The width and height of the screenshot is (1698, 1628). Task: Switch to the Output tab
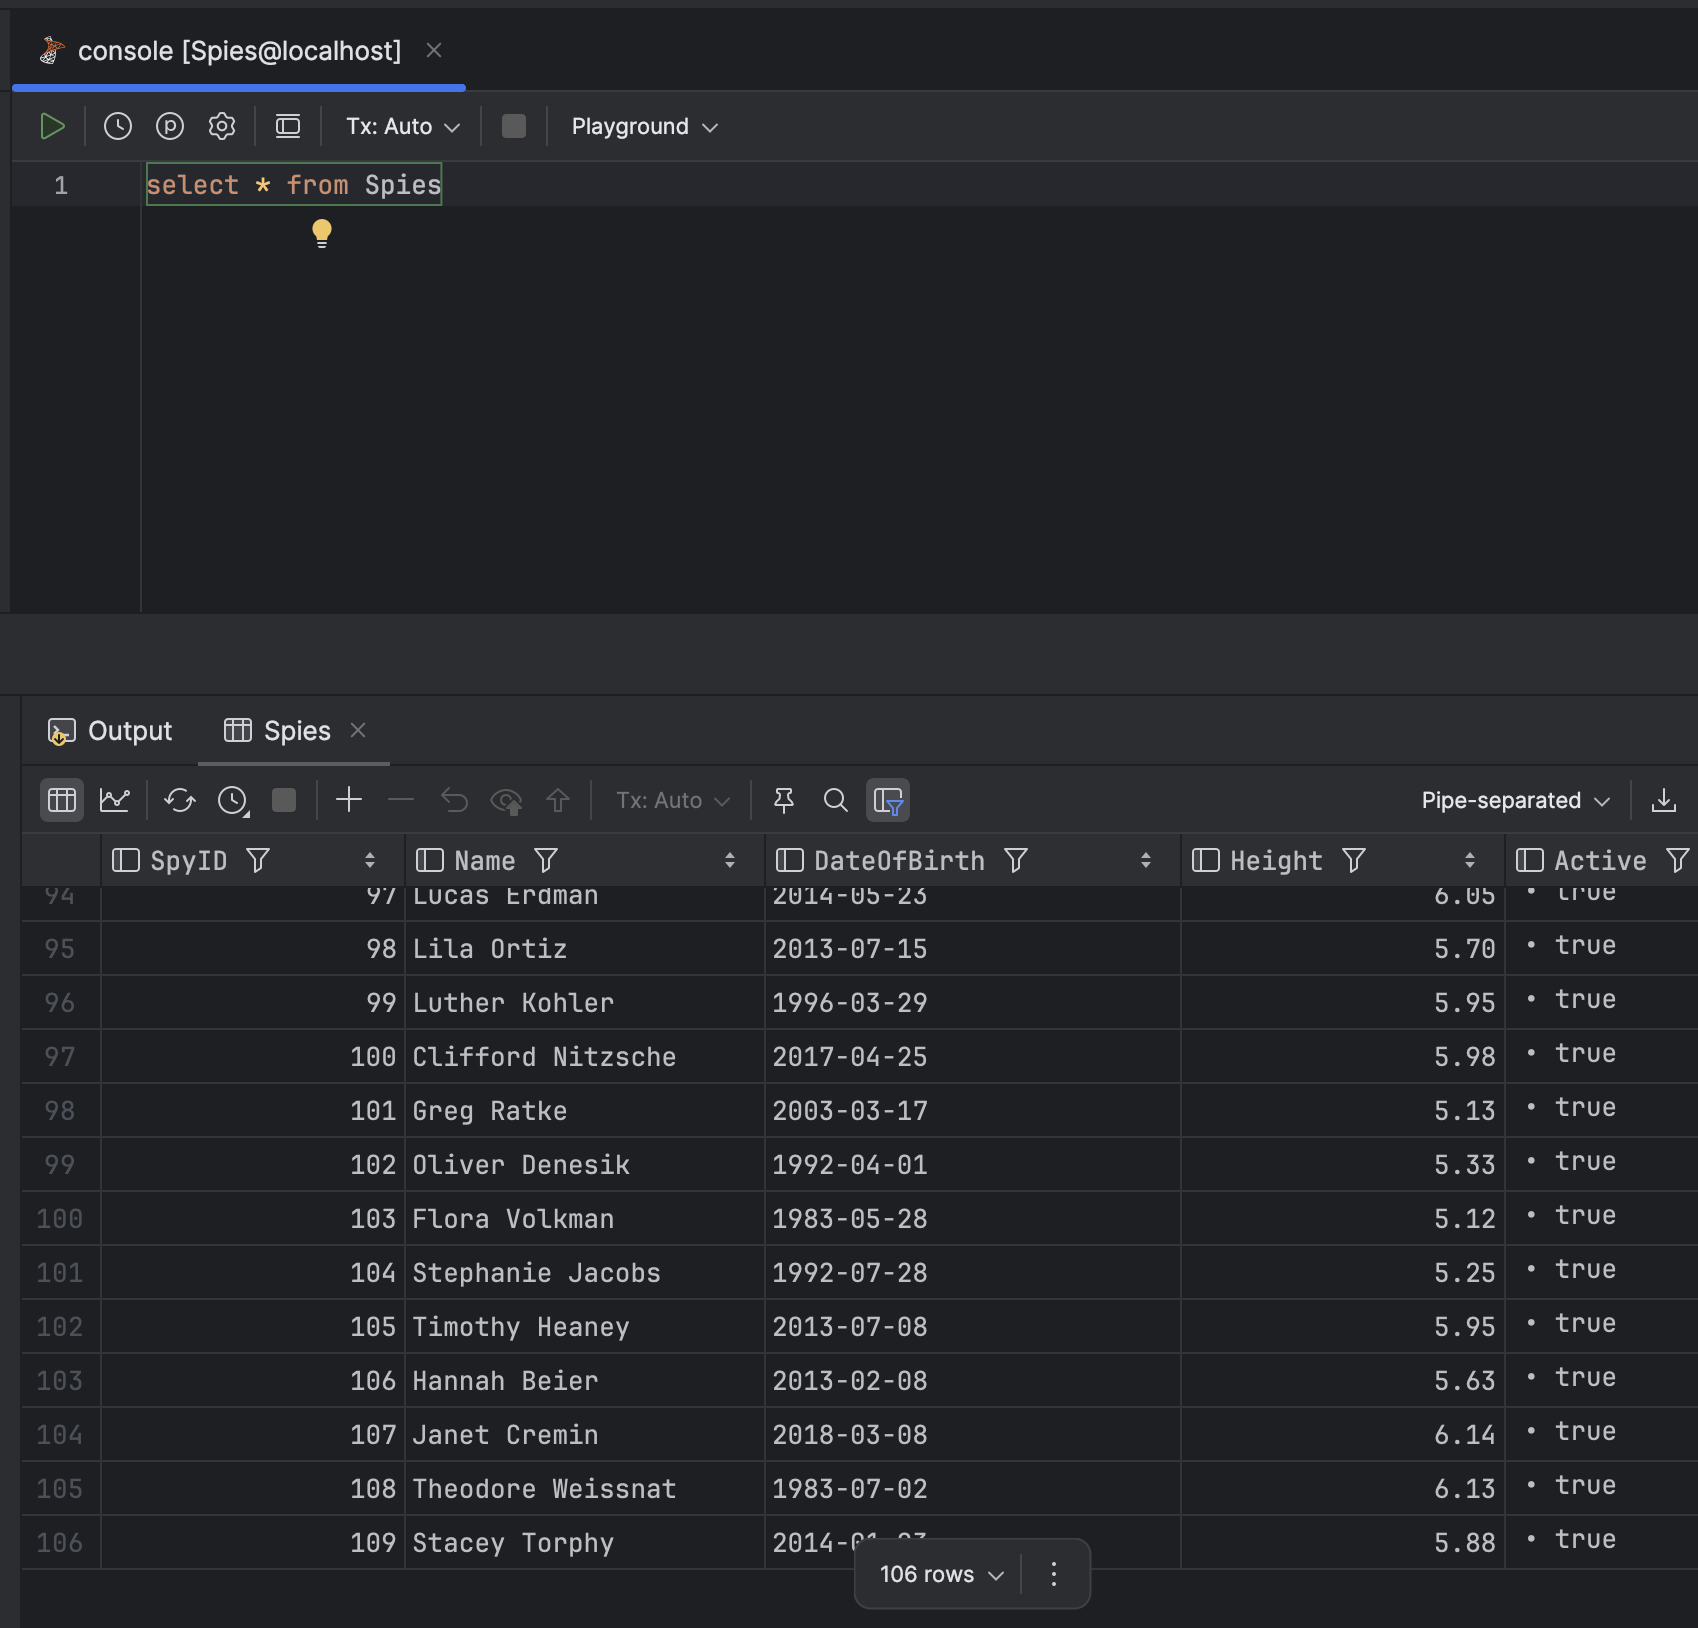111,731
